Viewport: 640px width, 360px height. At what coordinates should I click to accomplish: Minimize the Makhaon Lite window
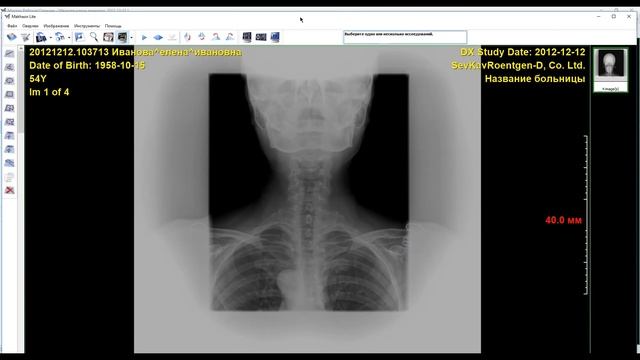click(598, 16)
